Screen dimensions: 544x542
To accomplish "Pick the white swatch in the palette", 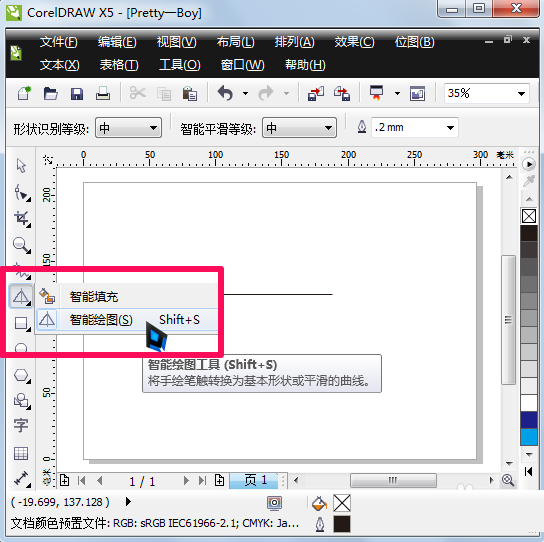I will click(x=529, y=403).
